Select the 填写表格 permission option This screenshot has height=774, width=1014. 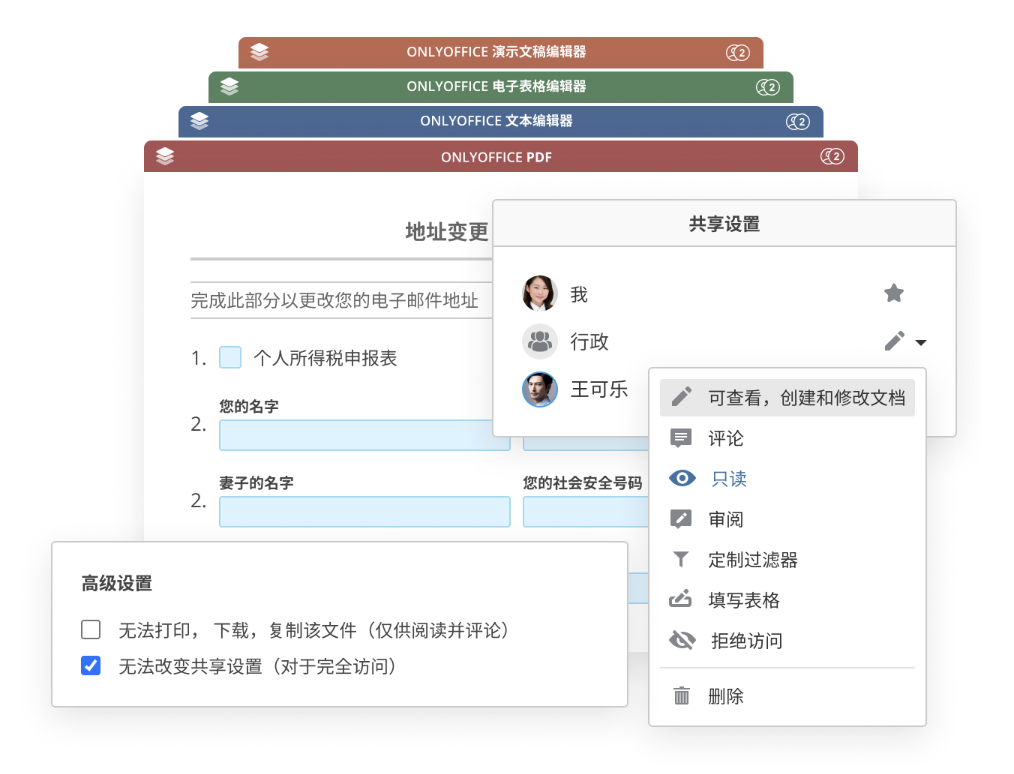787,600
